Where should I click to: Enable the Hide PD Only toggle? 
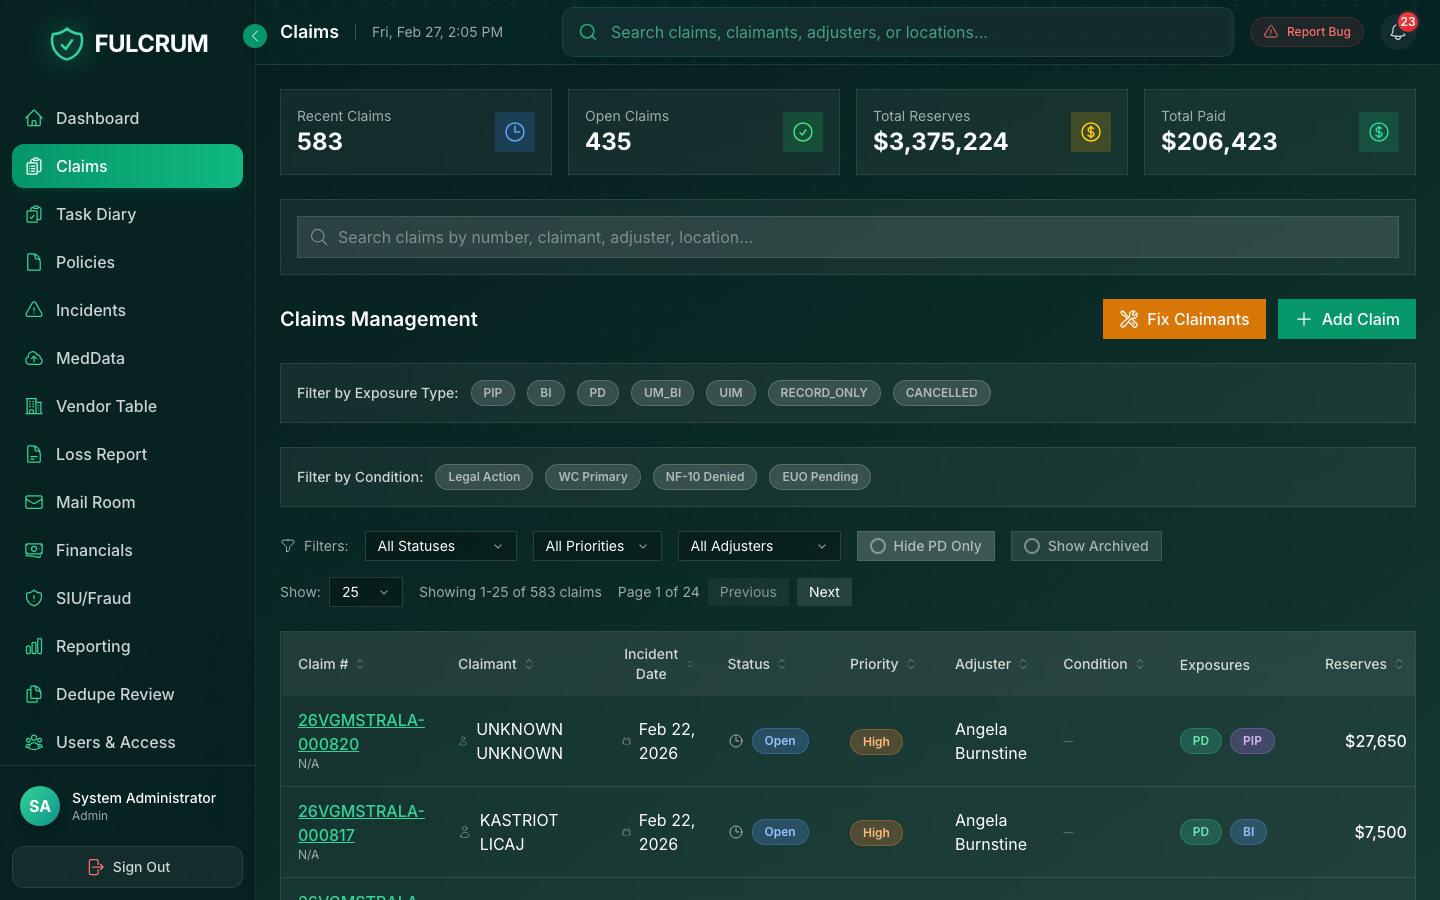(925, 546)
